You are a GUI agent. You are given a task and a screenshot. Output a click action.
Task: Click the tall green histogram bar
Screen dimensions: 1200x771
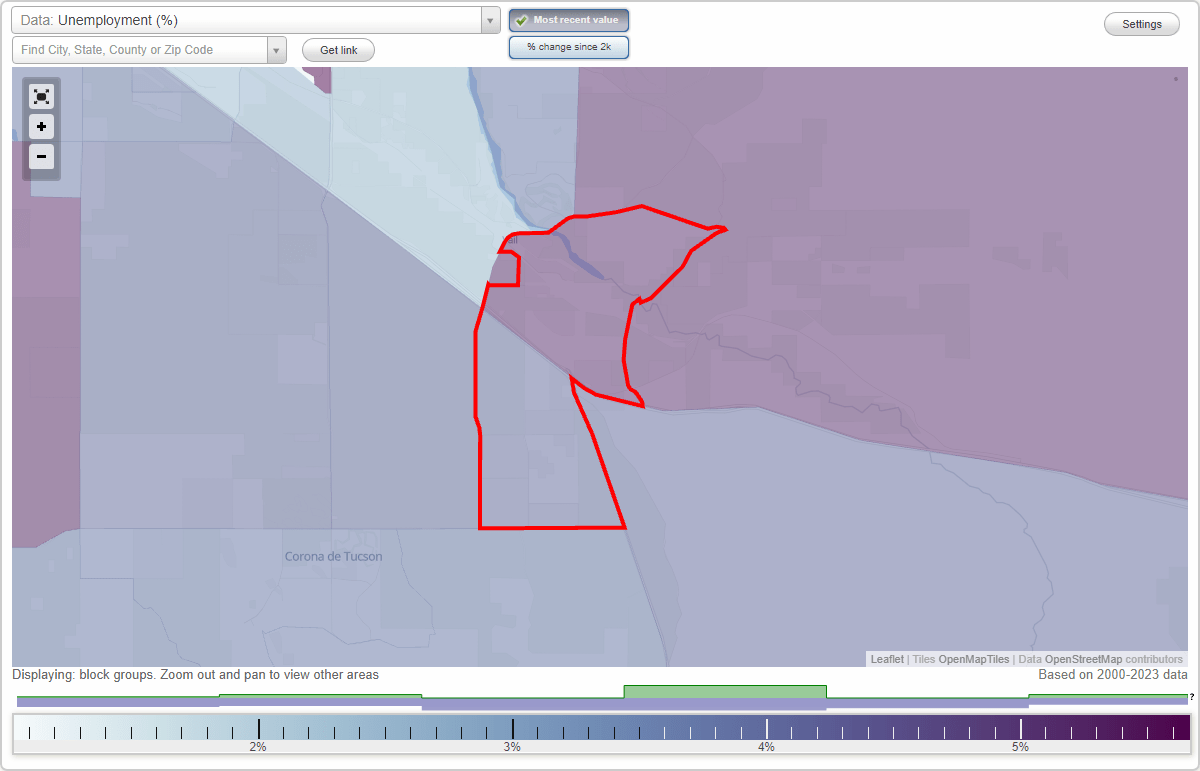tap(725, 692)
